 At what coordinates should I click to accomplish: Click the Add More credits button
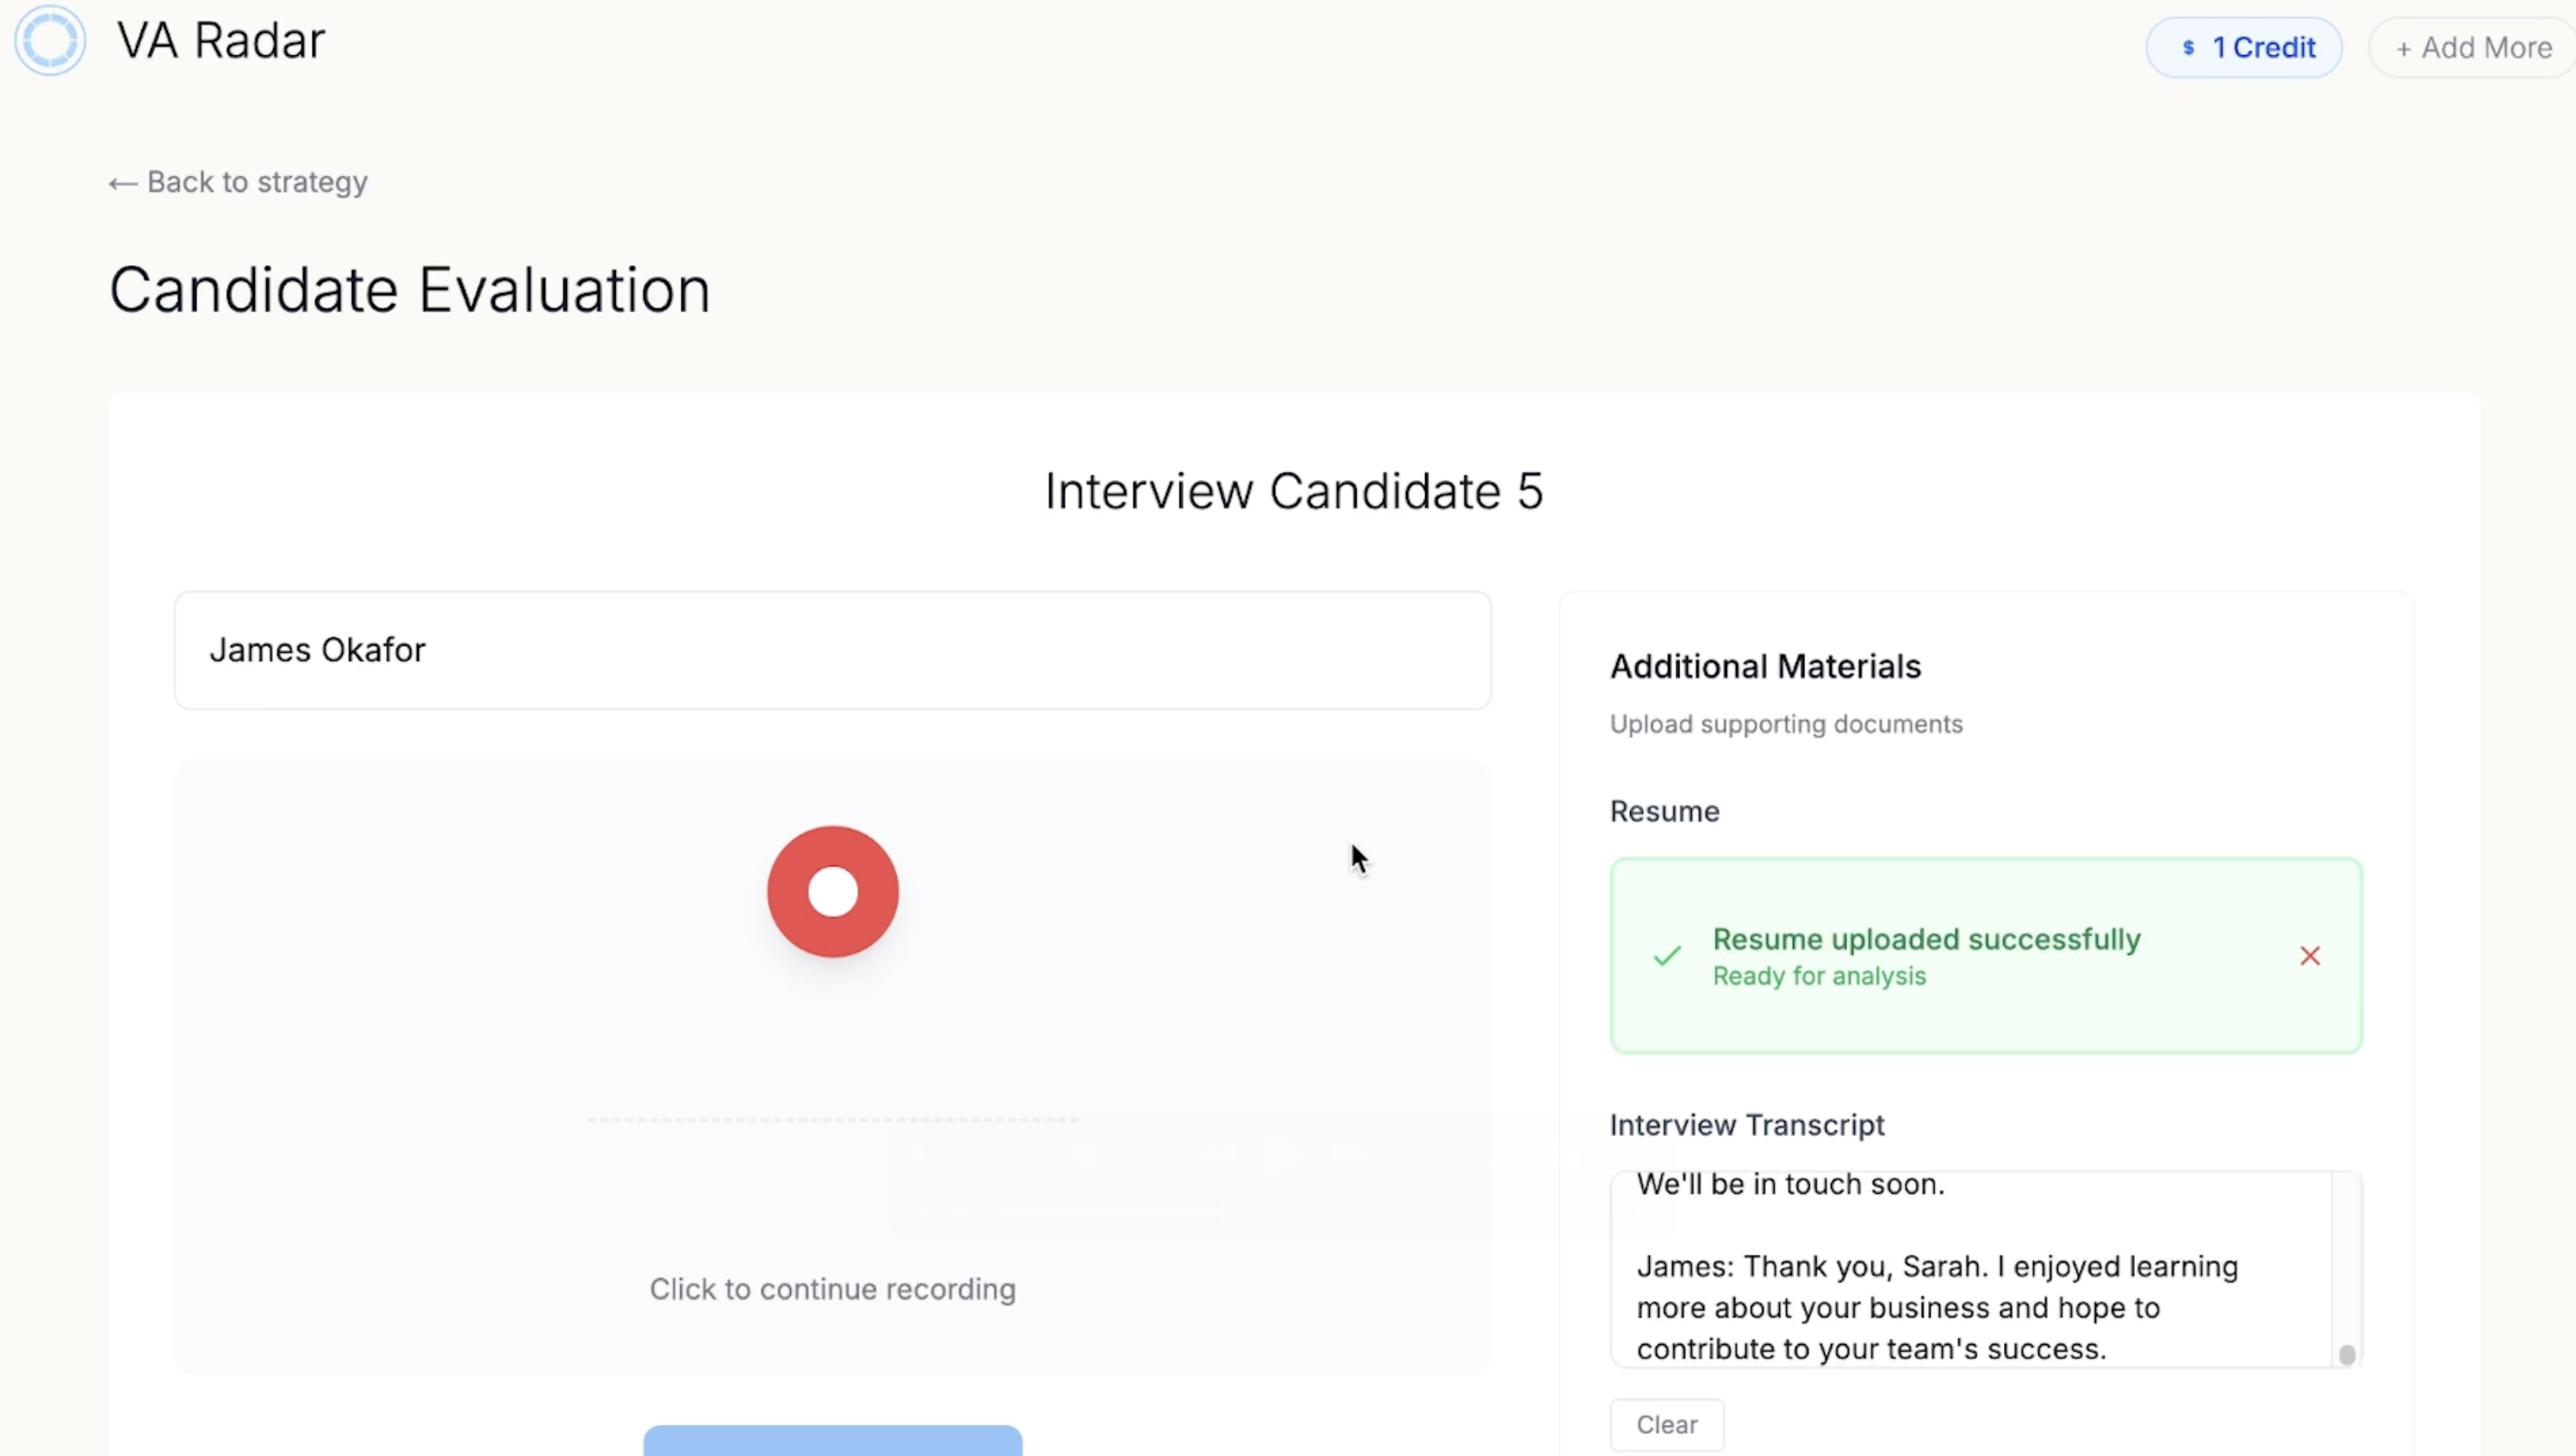(x=2472, y=47)
